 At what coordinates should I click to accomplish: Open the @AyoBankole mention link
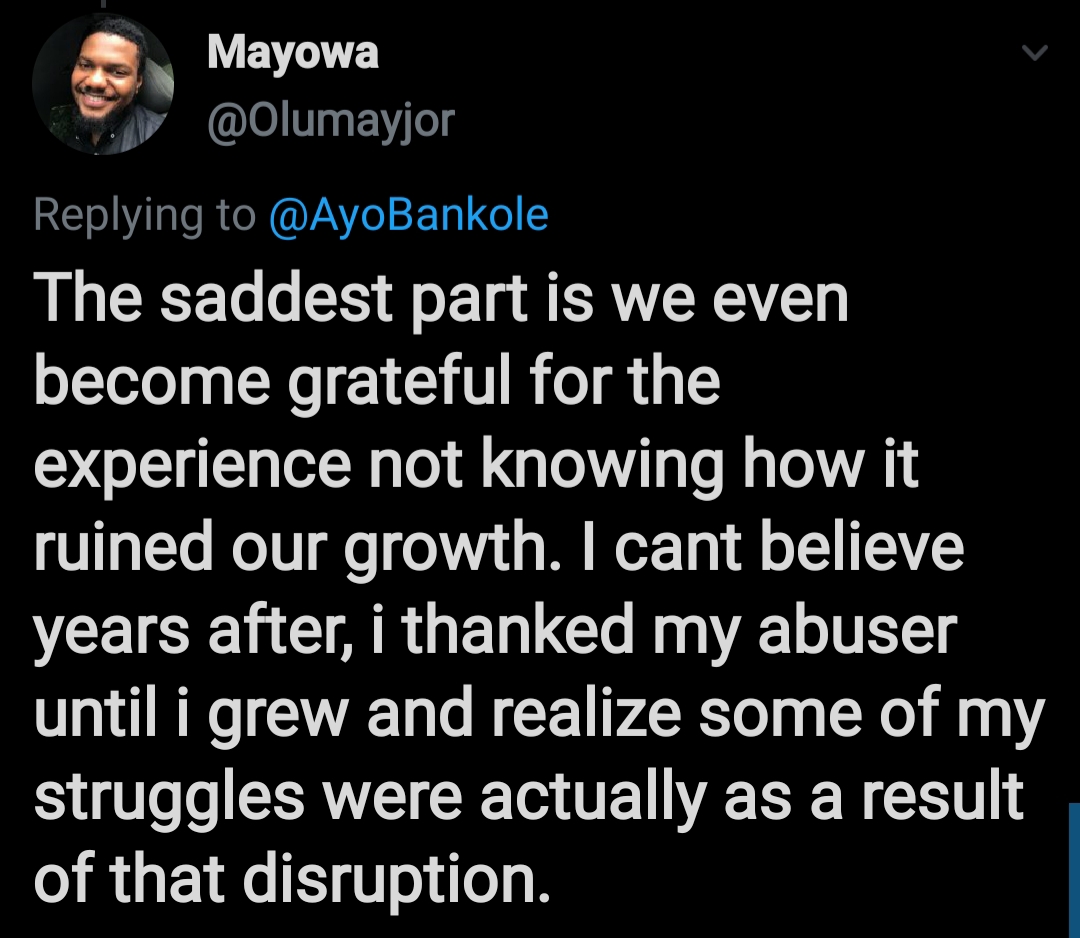(408, 214)
